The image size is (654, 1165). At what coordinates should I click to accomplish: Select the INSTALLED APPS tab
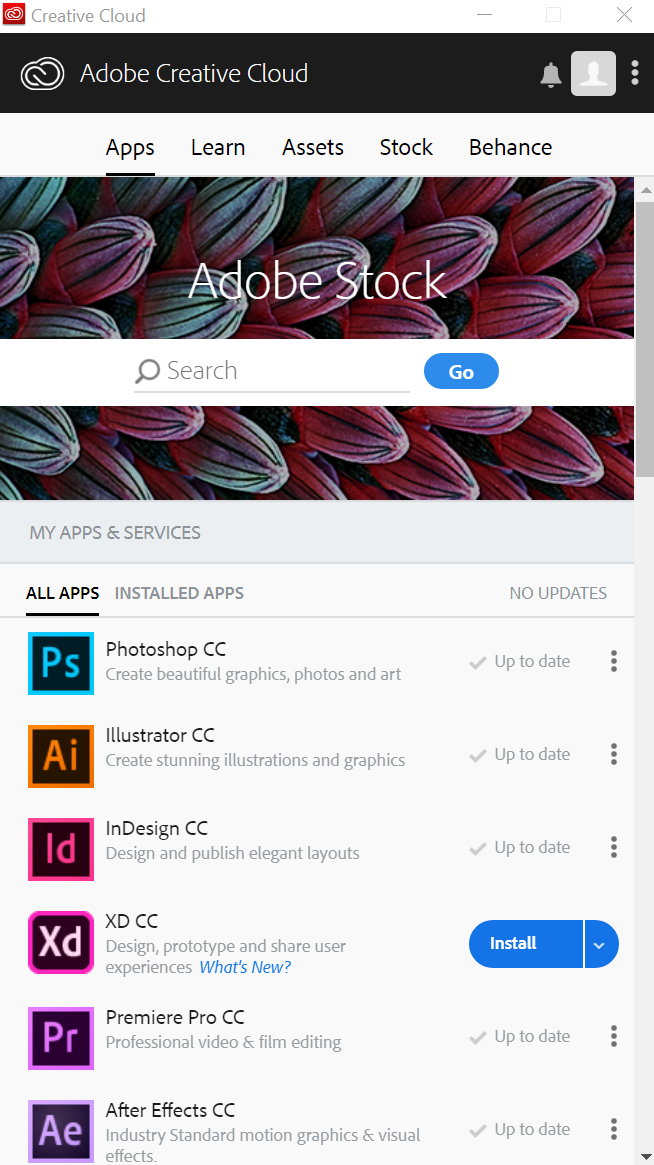(179, 593)
